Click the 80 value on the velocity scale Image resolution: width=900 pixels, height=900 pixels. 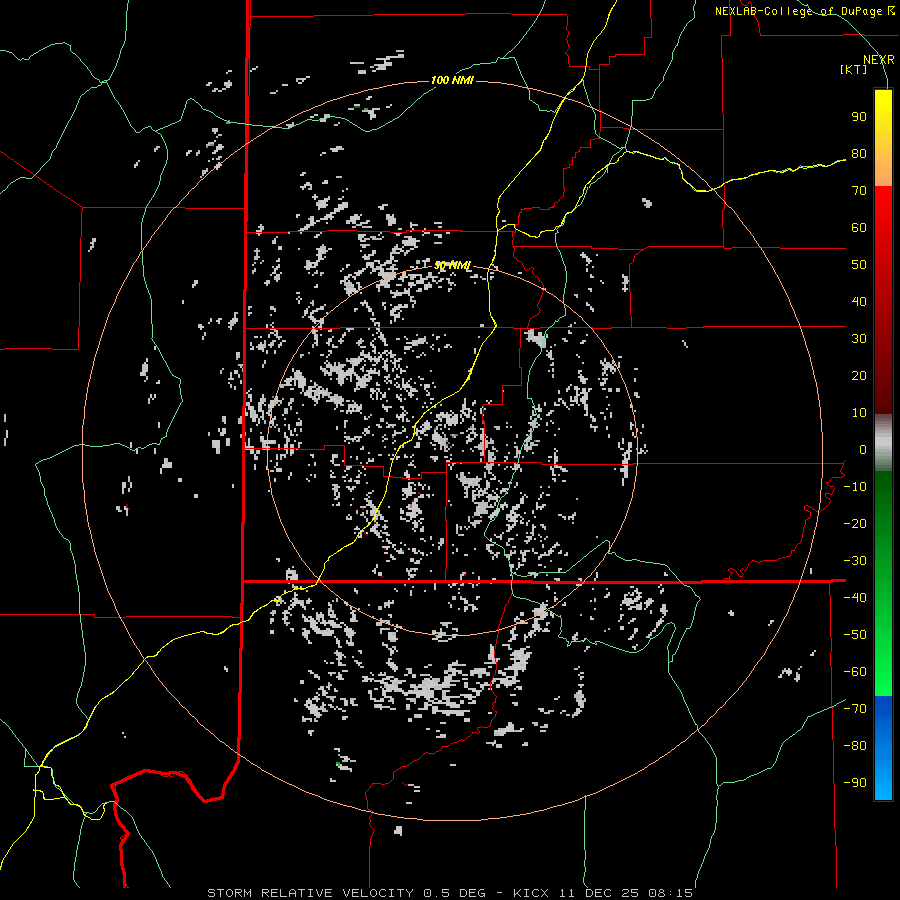click(x=859, y=153)
